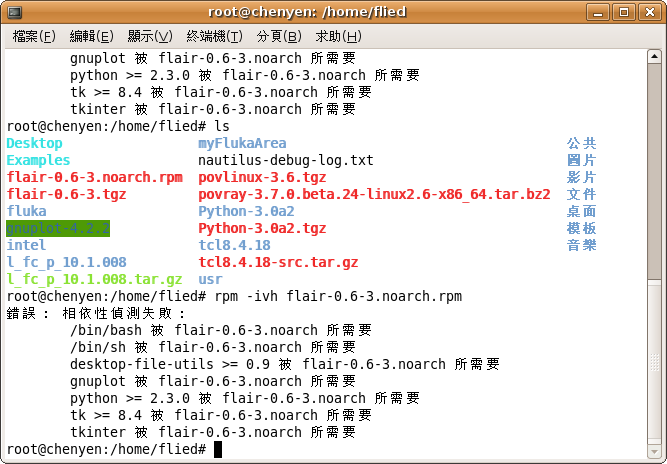Open the terminal window menu icon in title bar

14,12
